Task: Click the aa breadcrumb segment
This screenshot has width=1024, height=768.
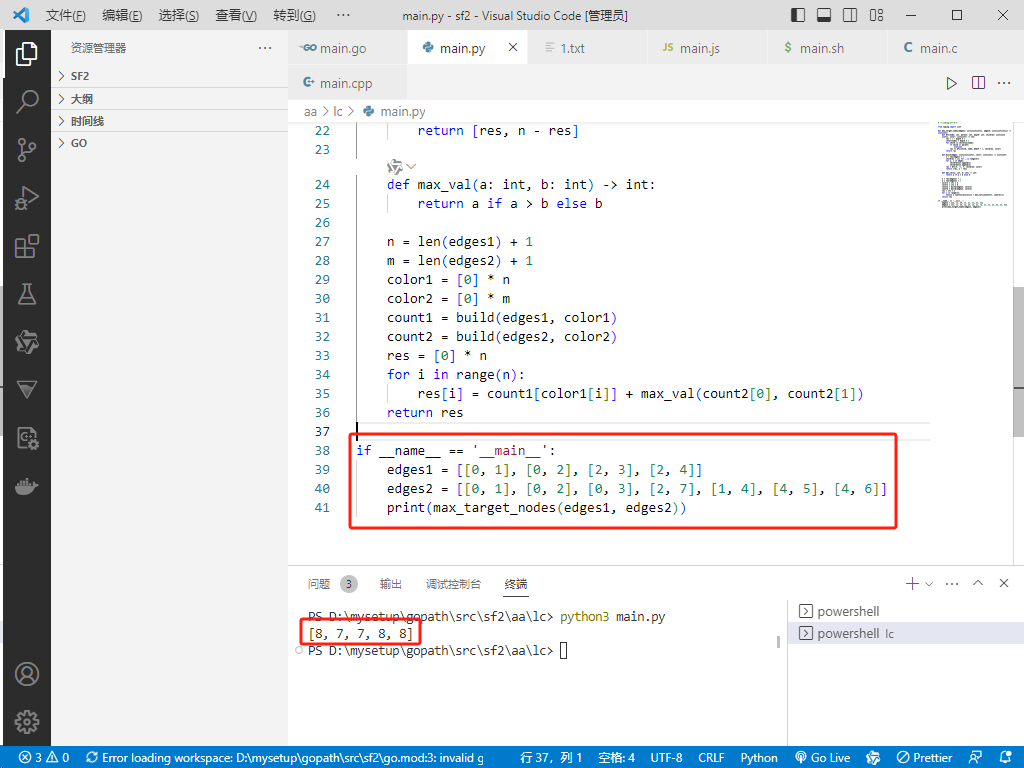Action: click(310, 112)
